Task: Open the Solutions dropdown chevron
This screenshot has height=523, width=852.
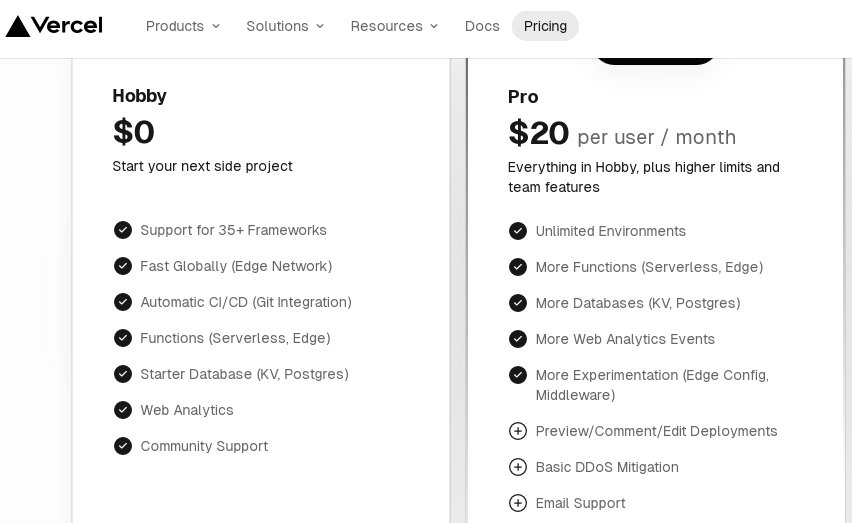Action: tap(320, 26)
